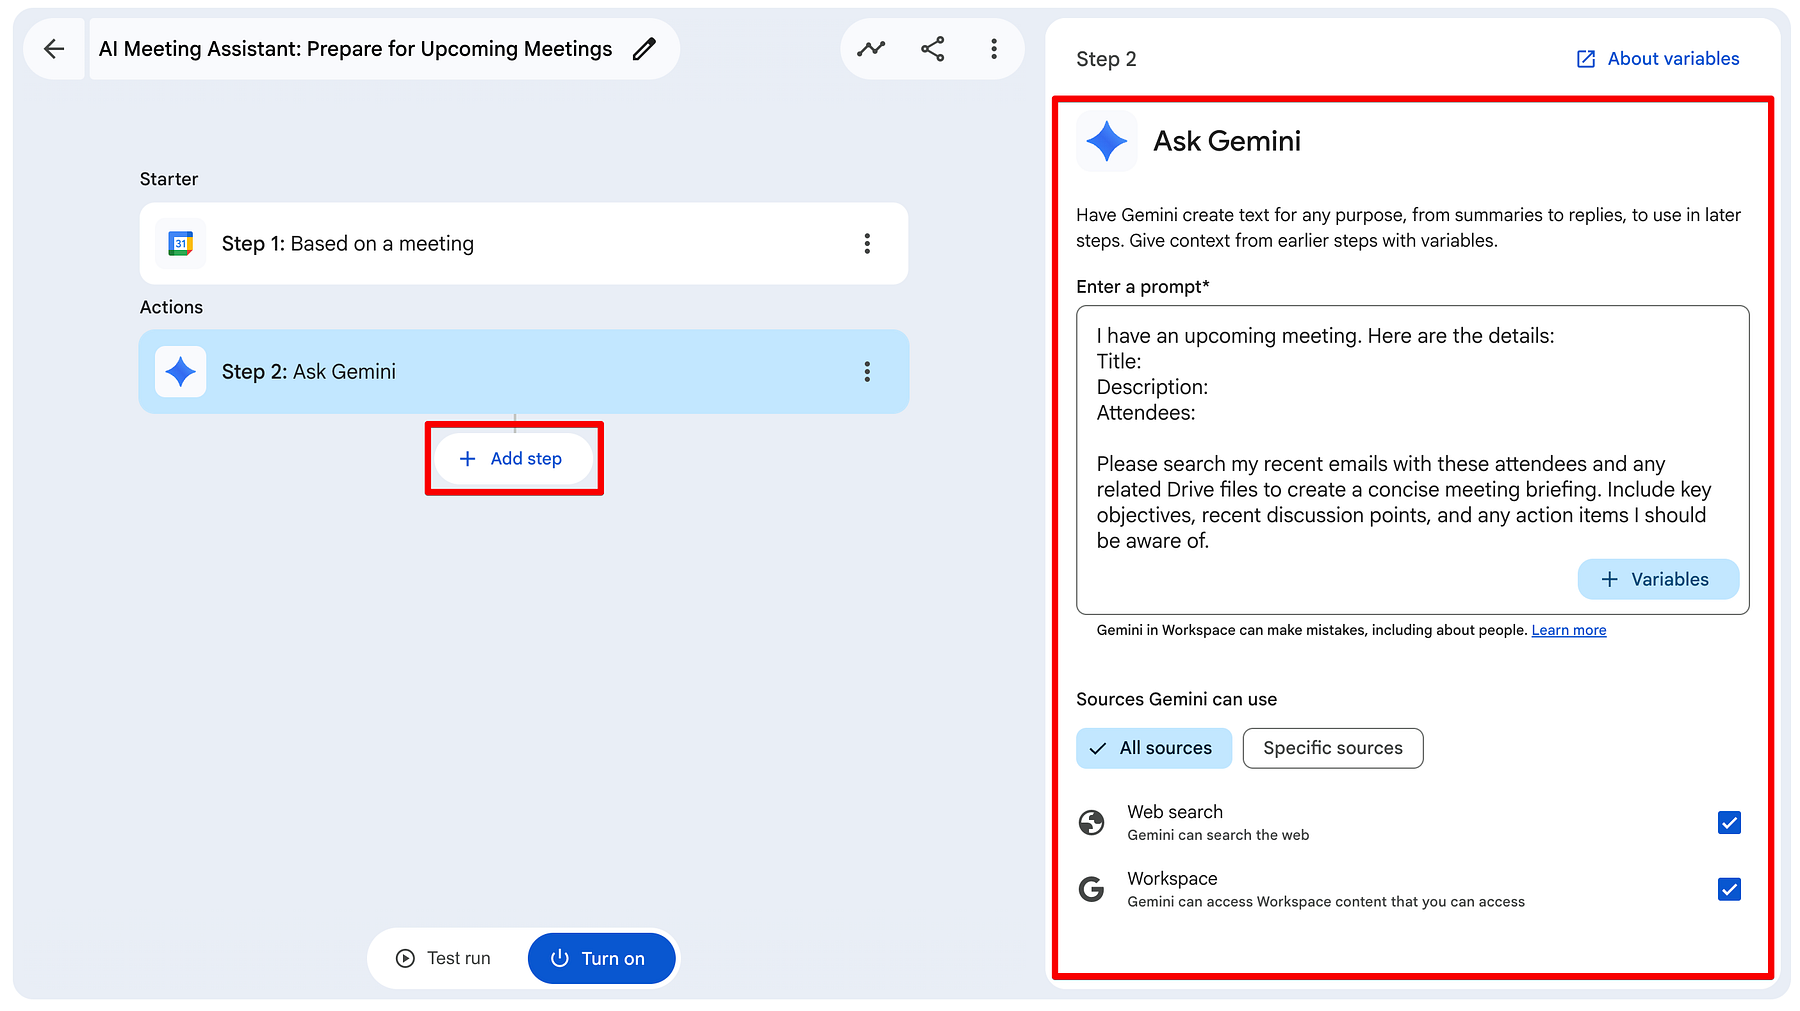Open Step 2 three-dot options menu
Image resolution: width=1800 pixels, height=1011 pixels.
click(867, 372)
